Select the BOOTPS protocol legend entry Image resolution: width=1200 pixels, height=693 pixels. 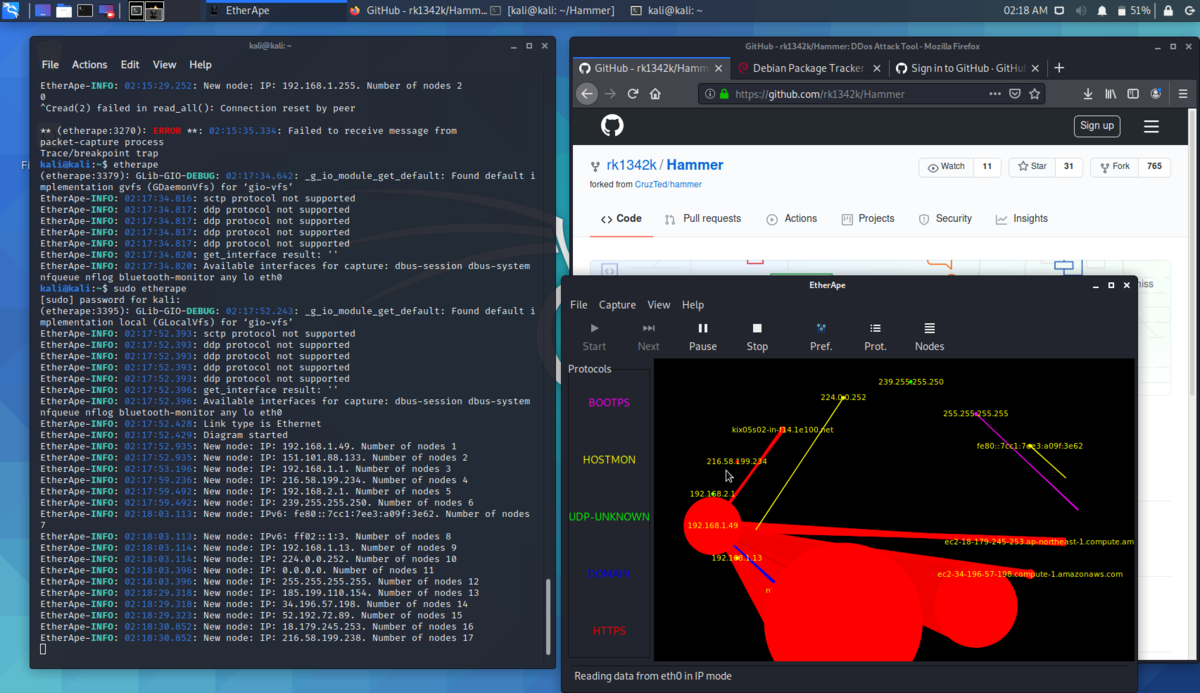[609, 402]
